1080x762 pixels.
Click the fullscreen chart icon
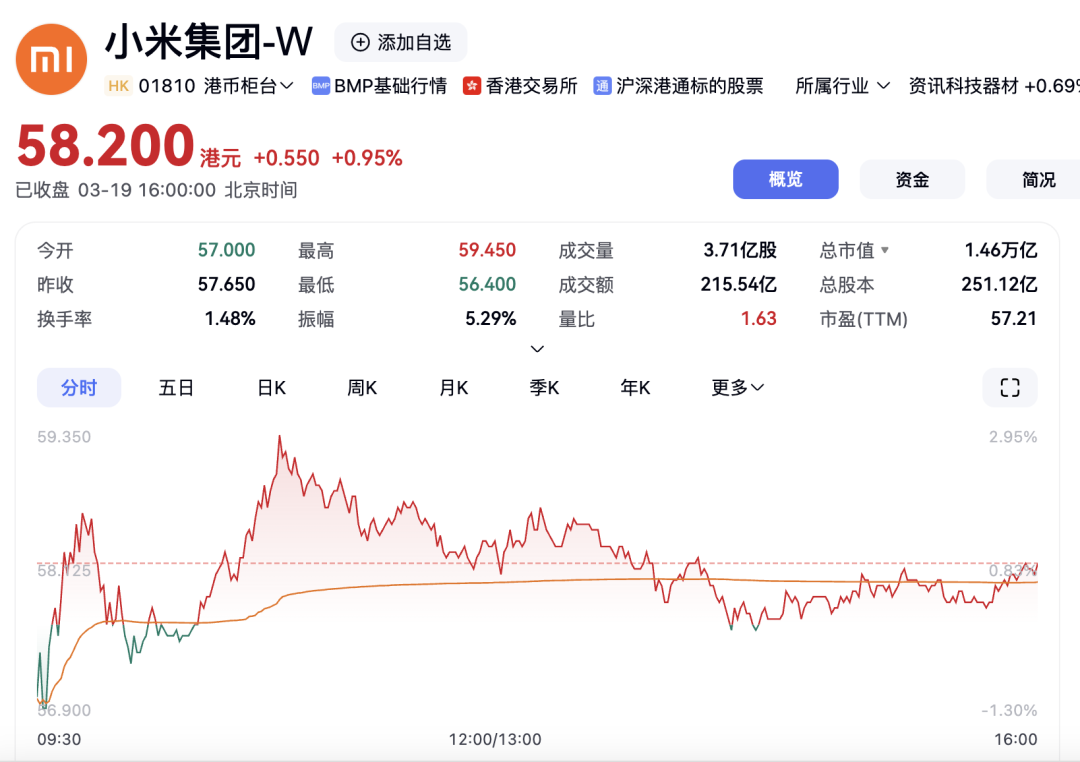tap(1010, 388)
